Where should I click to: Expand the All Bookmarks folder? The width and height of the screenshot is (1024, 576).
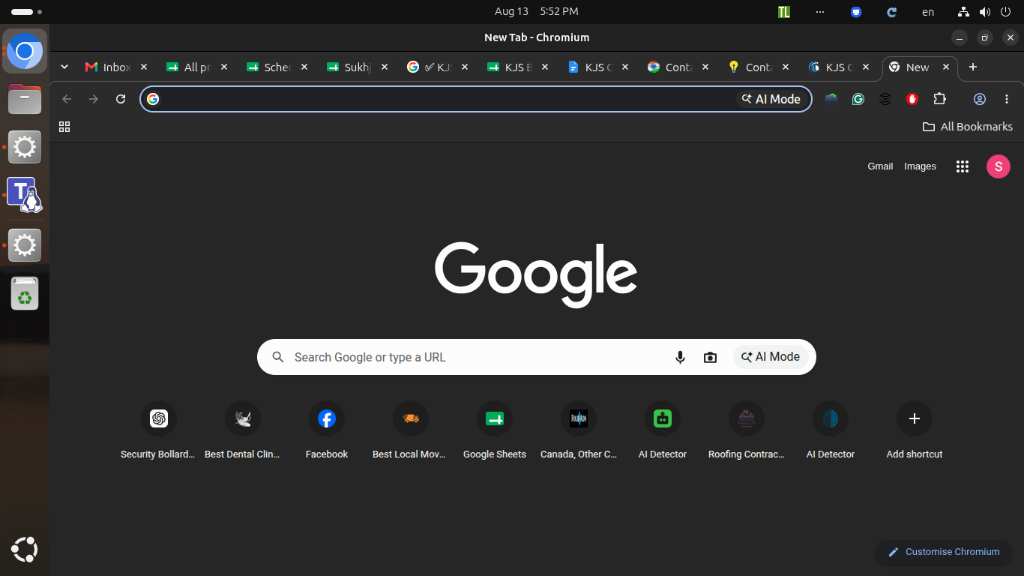(x=967, y=127)
